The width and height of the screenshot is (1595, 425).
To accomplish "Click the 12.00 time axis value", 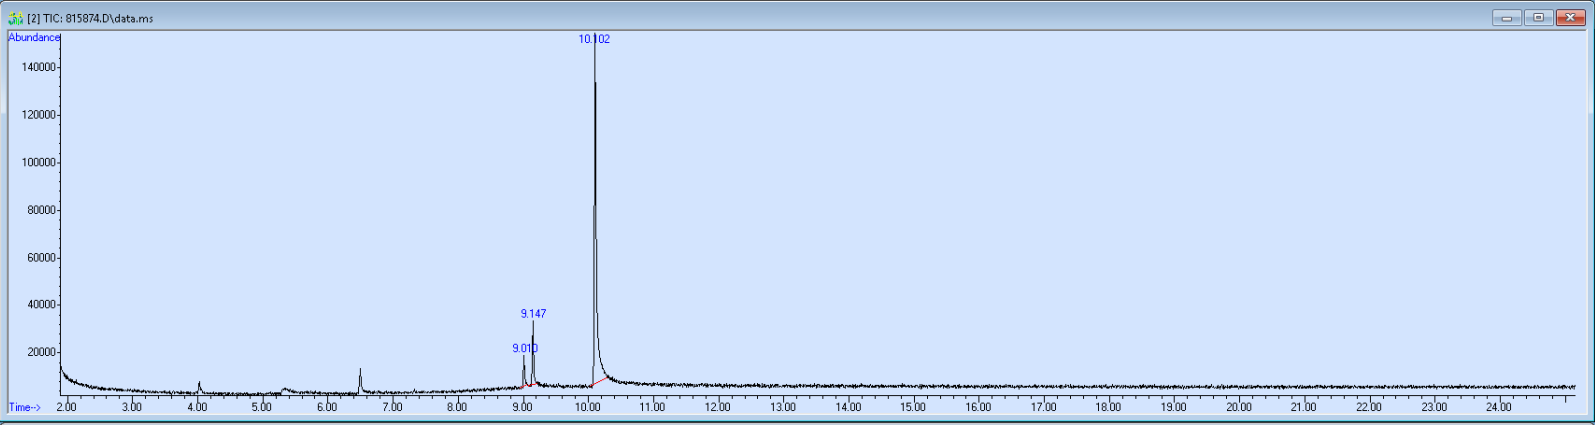I will pyautogui.click(x=718, y=407).
